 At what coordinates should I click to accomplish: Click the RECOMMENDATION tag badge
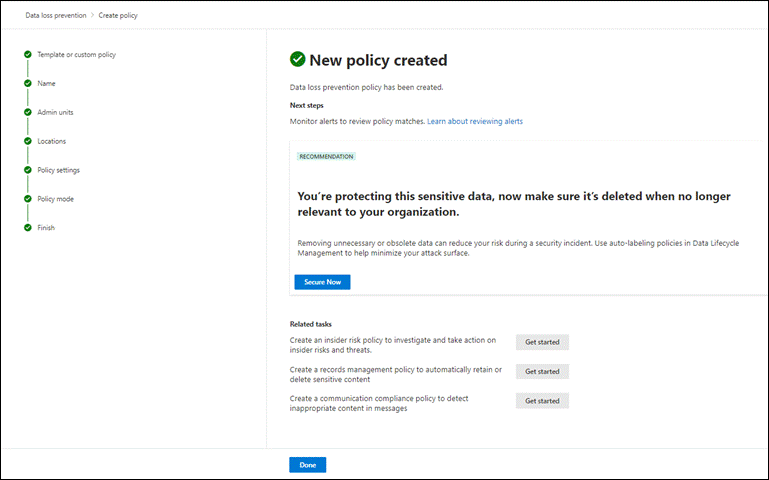pyautogui.click(x=326, y=156)
